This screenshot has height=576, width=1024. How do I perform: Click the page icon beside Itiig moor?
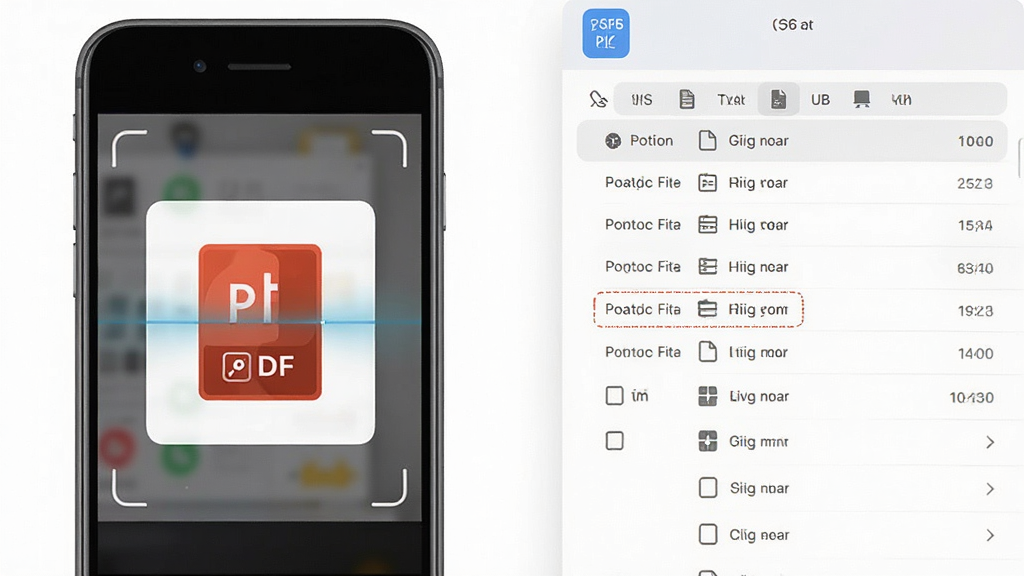(707, 352)
